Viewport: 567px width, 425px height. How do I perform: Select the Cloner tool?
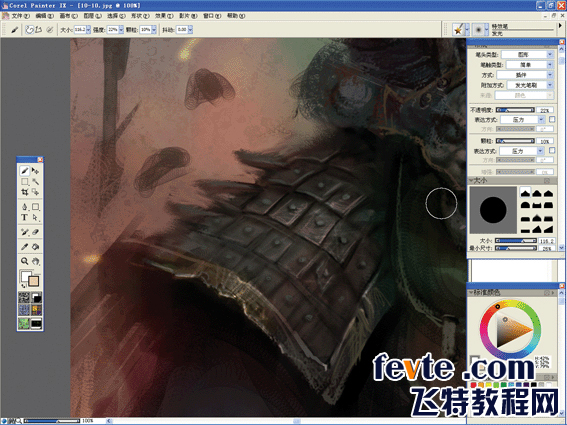tap(25, 232)
